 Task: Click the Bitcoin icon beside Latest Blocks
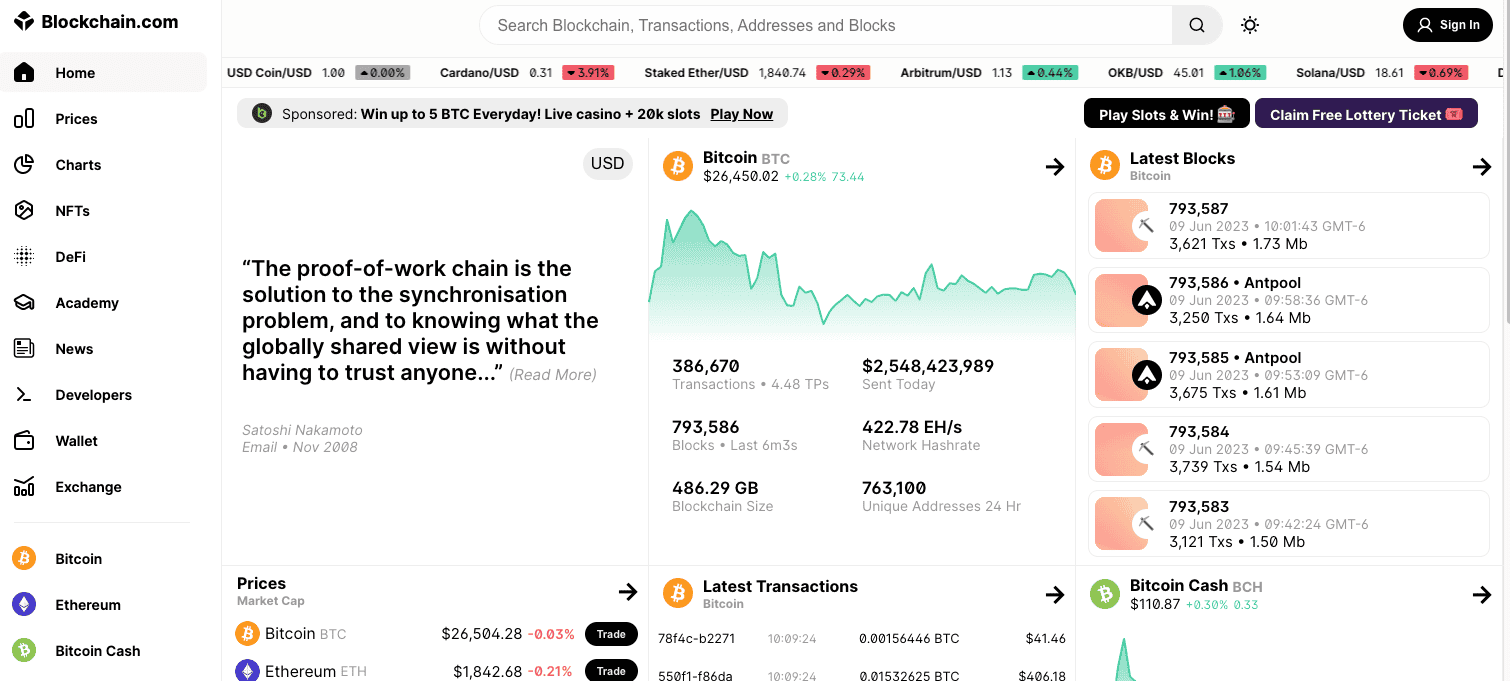pyautogui.click(x=1105, y=166)
